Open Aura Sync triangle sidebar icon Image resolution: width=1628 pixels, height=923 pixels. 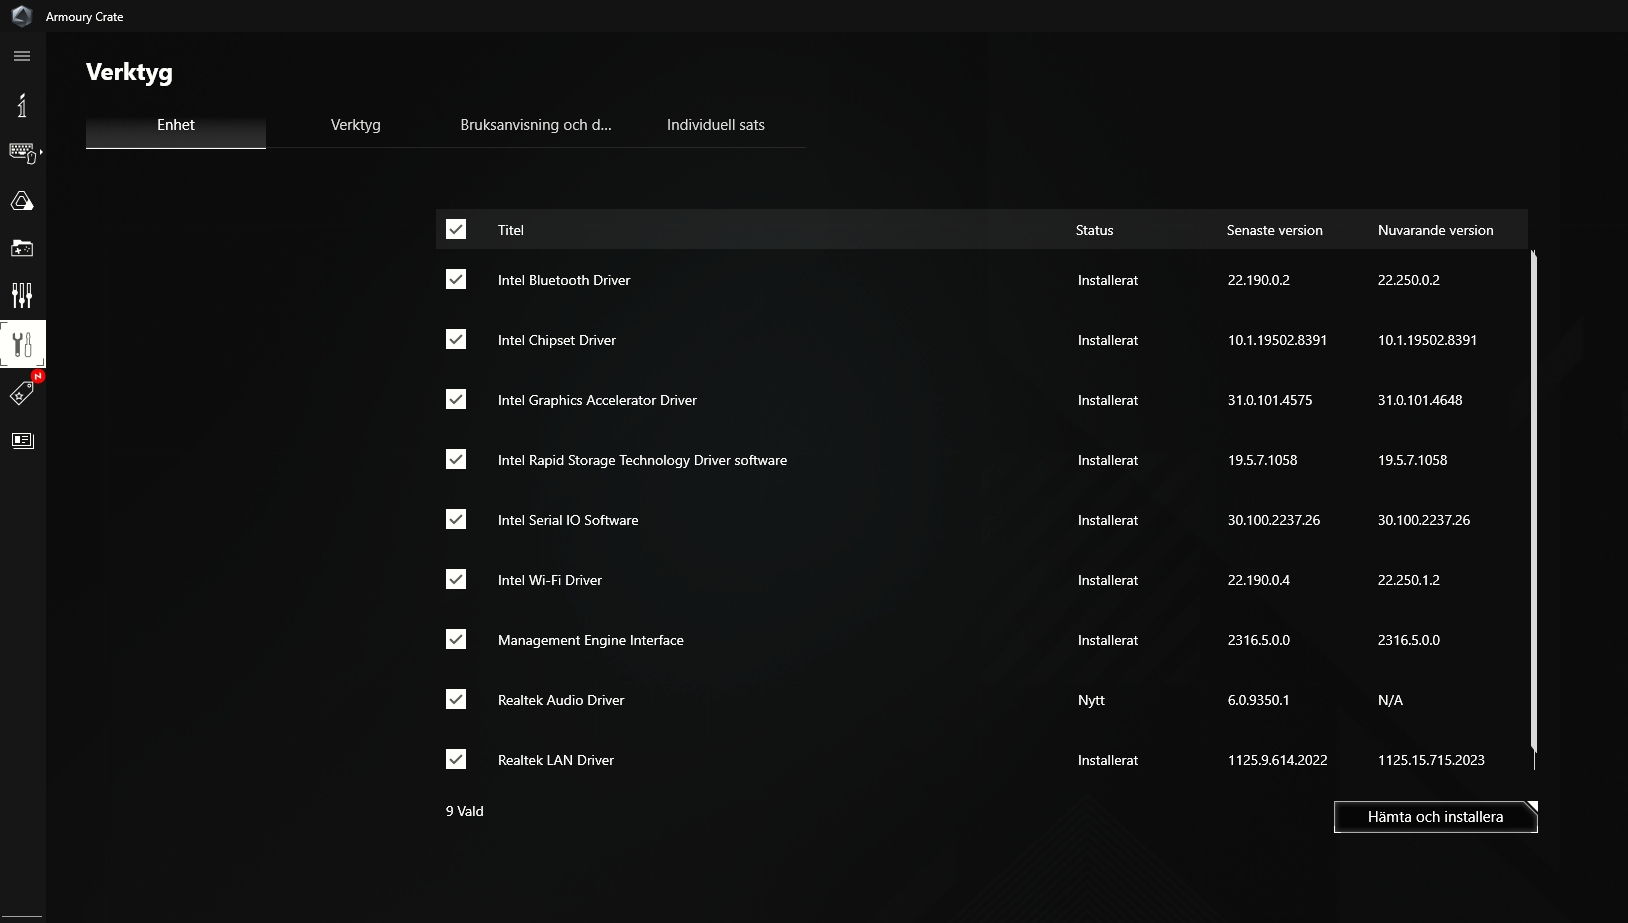22,201
